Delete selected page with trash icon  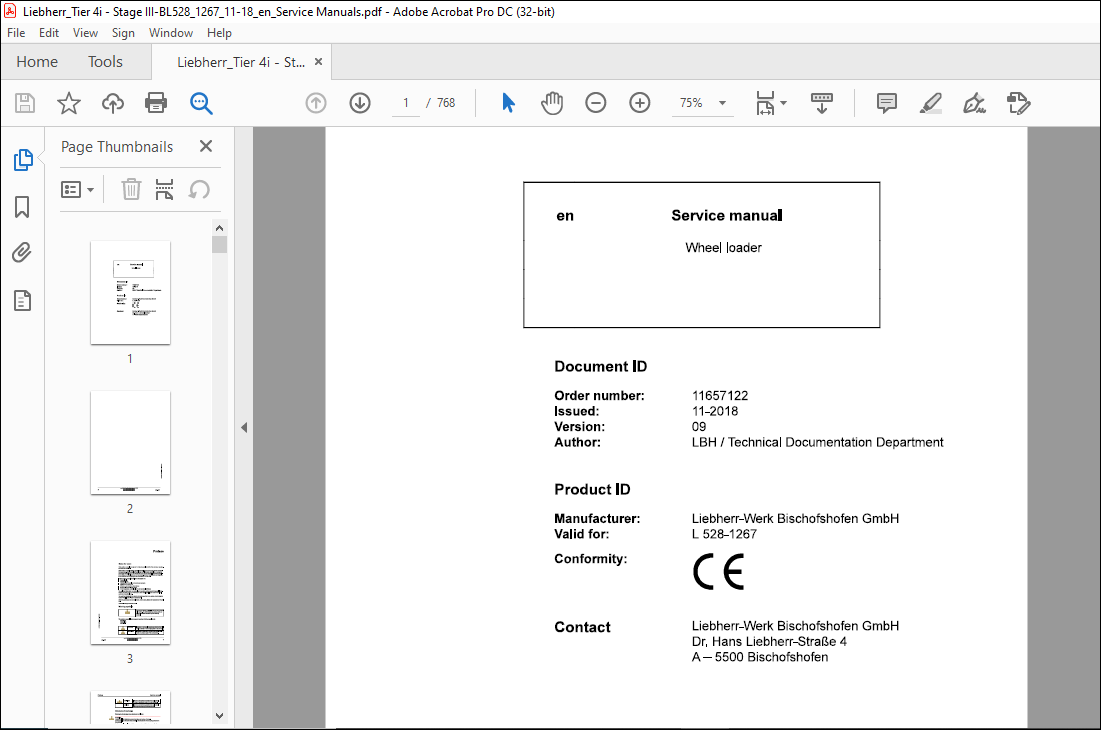[131, 190]
